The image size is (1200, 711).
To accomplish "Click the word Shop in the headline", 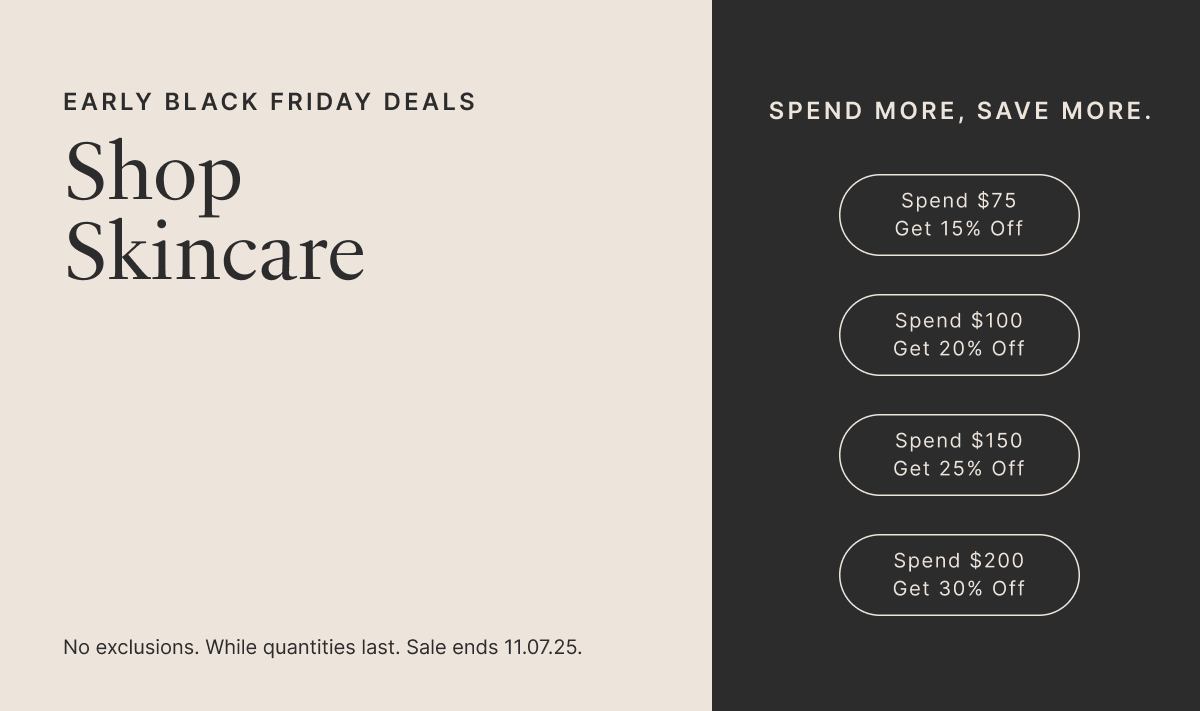I will point(153,172).
